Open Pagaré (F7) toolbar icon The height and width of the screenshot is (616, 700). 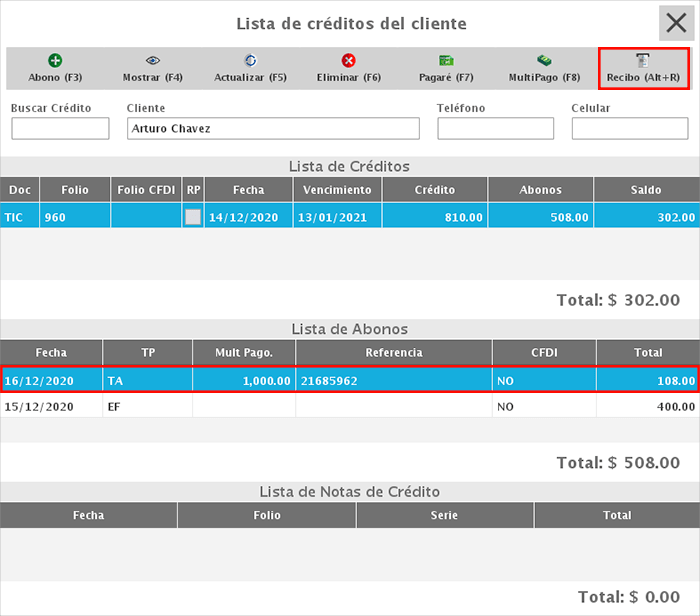446,61
